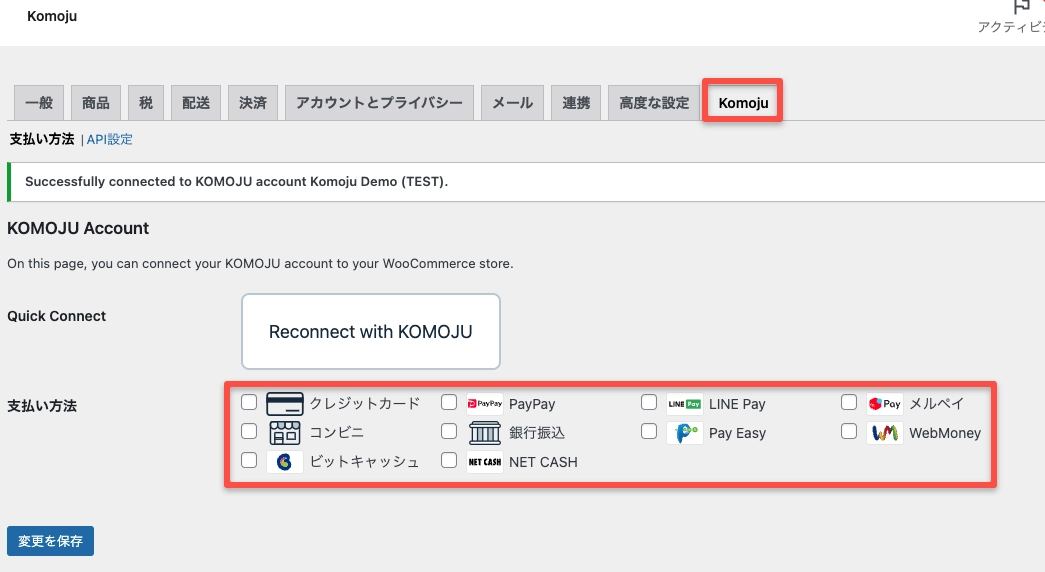Tick the 銀行振込 checkbox
The image size is (1045, 572).
click(x=449, y=431)
